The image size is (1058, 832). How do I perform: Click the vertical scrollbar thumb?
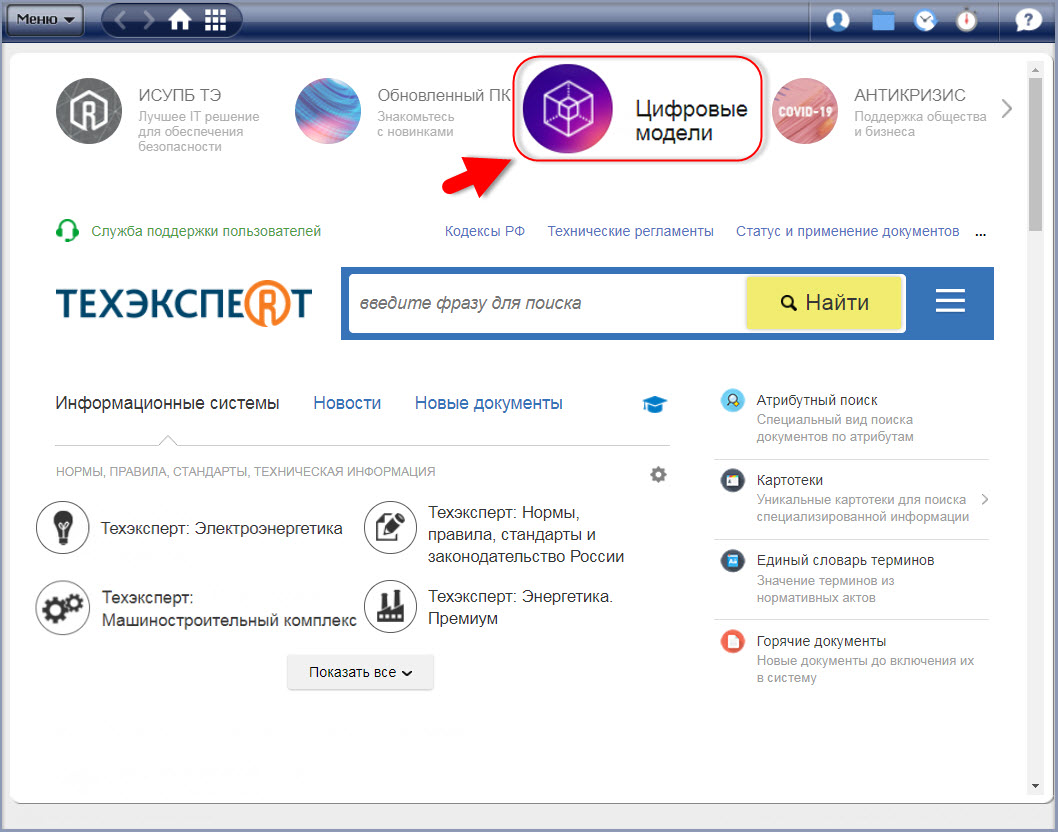coord(1035,155)
